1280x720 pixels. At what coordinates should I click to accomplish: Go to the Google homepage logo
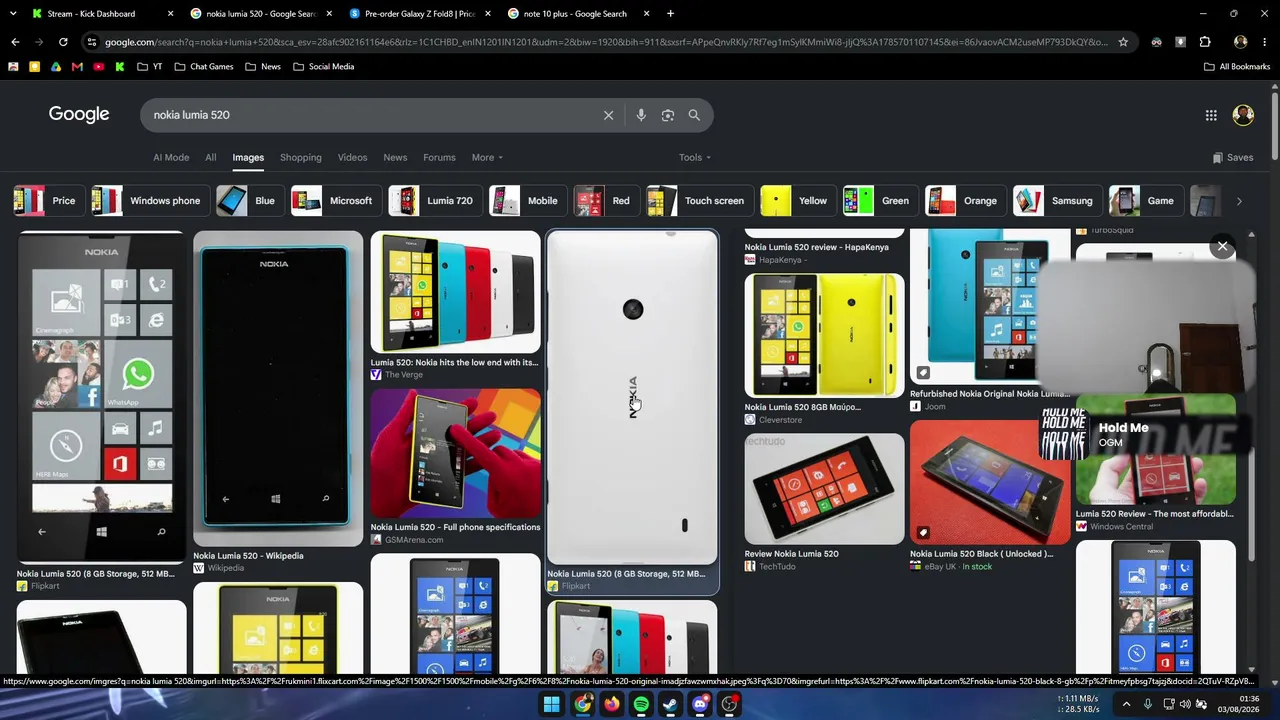[79, 114]
